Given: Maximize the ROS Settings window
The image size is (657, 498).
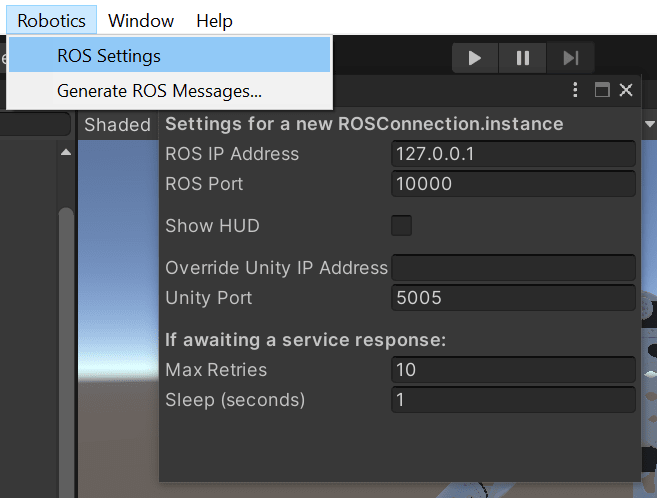Looking at the screenshot, I should coord(602,90).
